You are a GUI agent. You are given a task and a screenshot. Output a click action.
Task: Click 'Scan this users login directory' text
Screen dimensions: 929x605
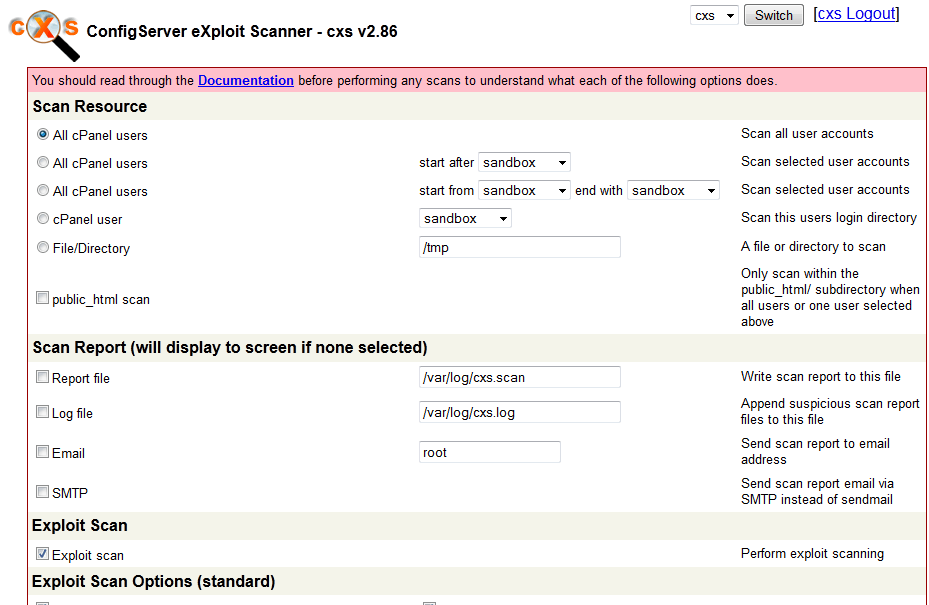pyautogui.click(x=829, y=217)
